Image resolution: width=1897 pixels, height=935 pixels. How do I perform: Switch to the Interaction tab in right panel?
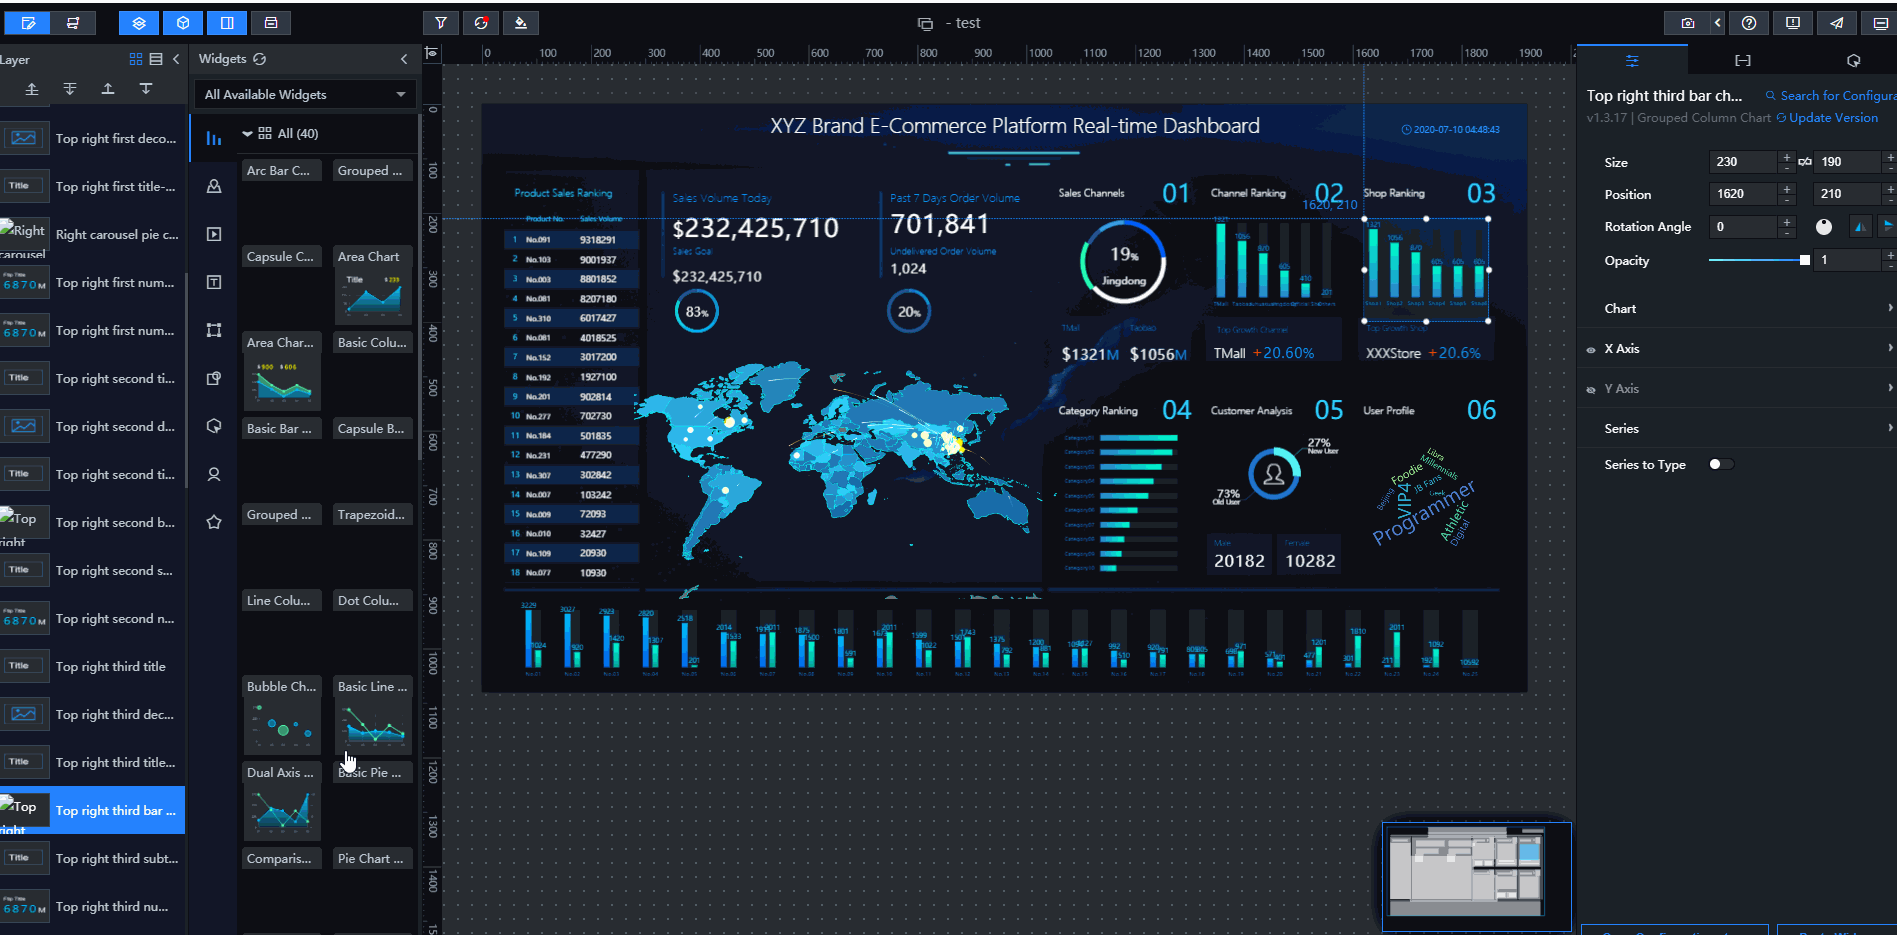[1853, 61]
